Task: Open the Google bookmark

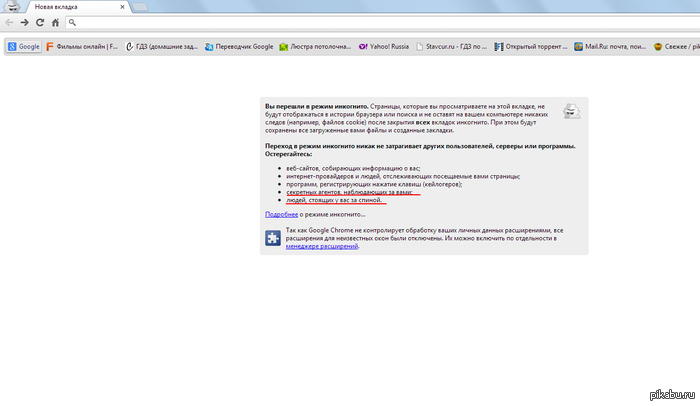Action: tap(24, 46)
